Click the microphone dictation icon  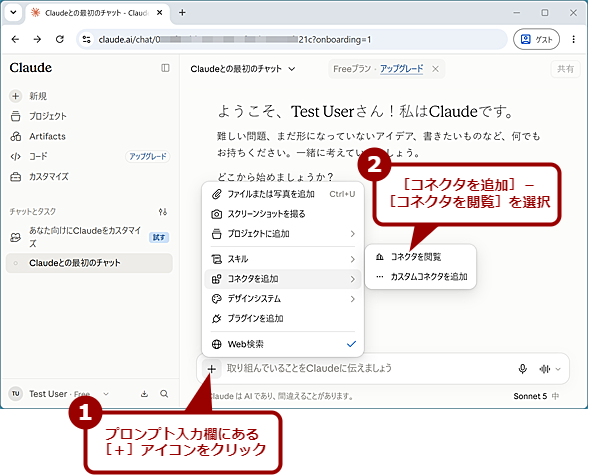pos(522,369)
